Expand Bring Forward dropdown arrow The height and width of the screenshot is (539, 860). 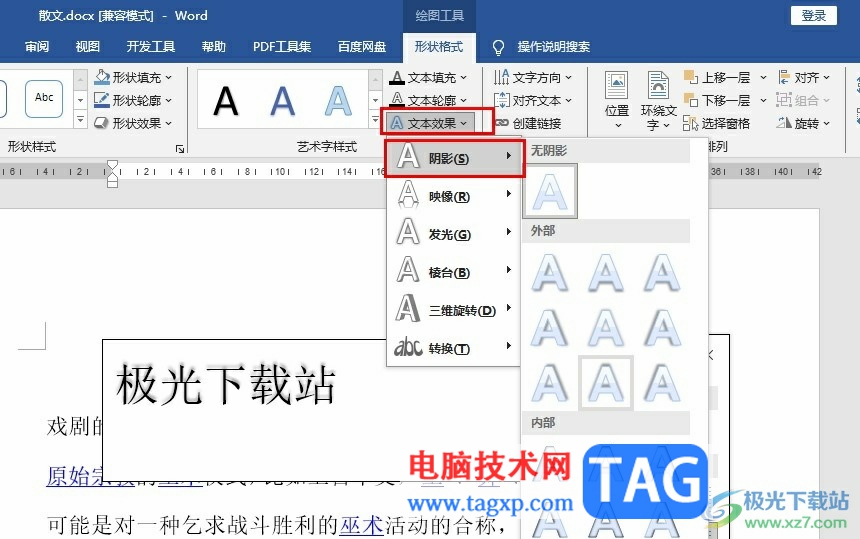click(763, 77)
